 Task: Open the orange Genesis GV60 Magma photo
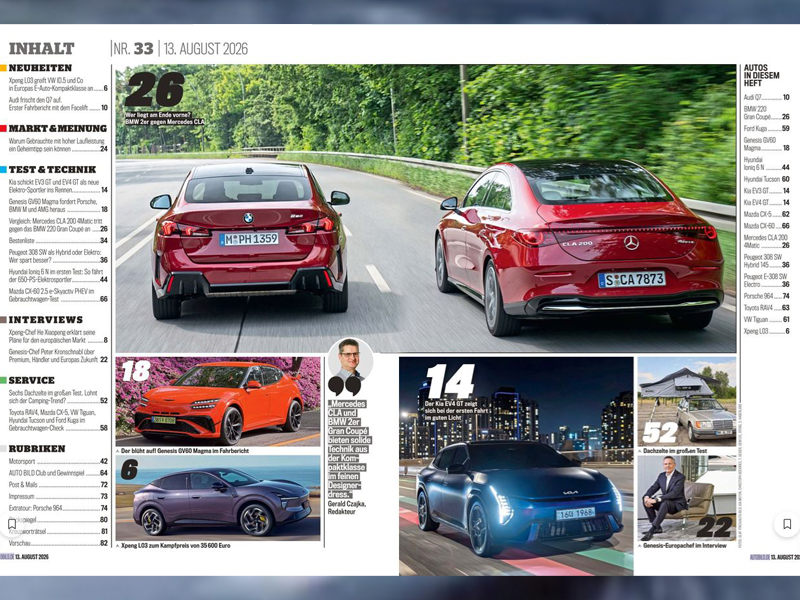pyautogui.click(x=218, y=402)
